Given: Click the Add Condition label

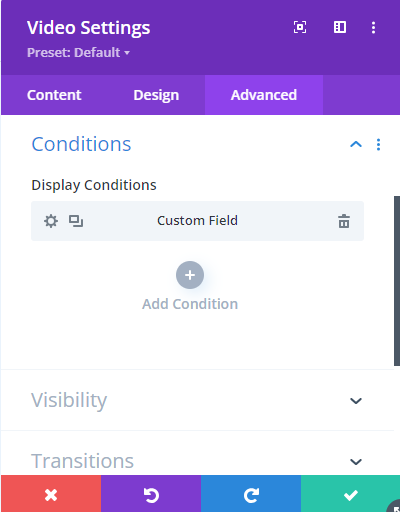Looking at the screenshot, I should tap(190, 304).
